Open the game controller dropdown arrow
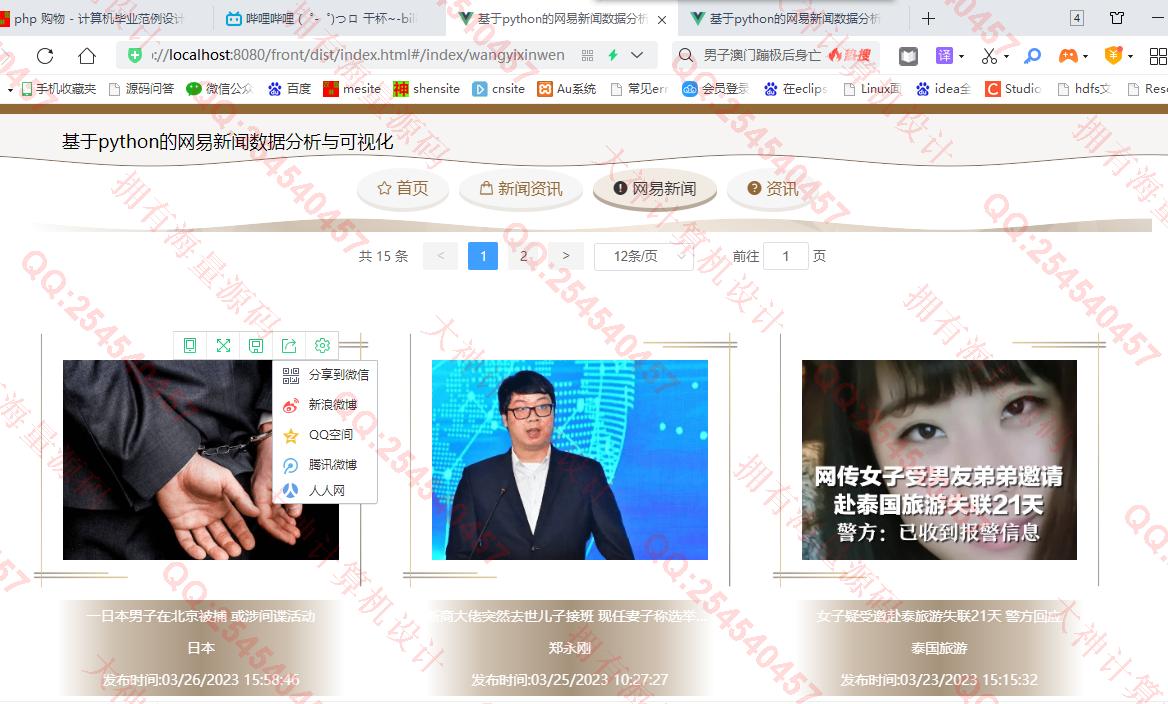Image resolution: width=1168 pixels, height=704 pixels. (x=1085, y=57)
